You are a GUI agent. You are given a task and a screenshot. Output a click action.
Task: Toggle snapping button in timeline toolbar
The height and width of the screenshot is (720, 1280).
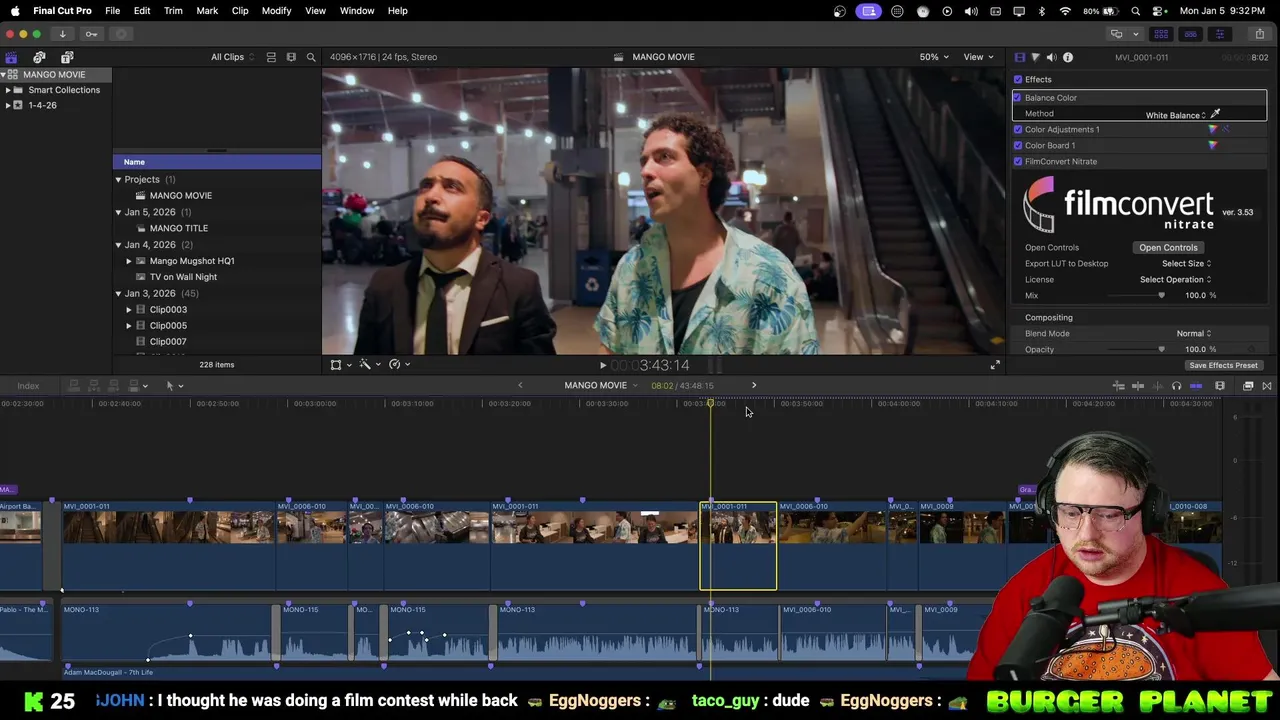click(1196, 386)
